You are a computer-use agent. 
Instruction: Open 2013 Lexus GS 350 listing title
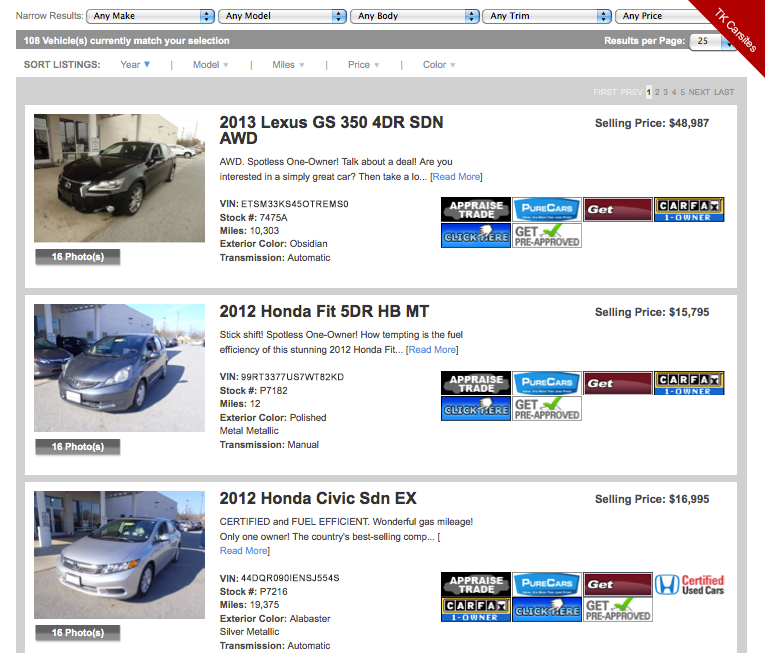point(331,130)
